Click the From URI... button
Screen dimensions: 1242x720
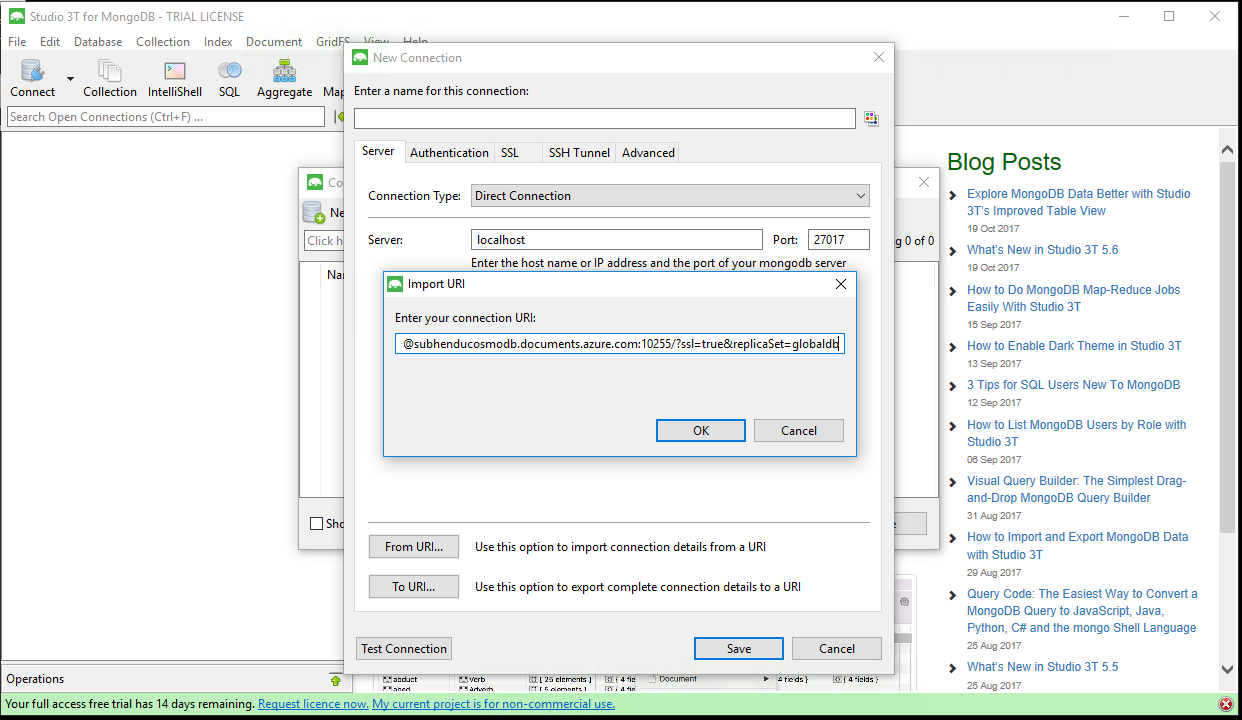(414, 547)
